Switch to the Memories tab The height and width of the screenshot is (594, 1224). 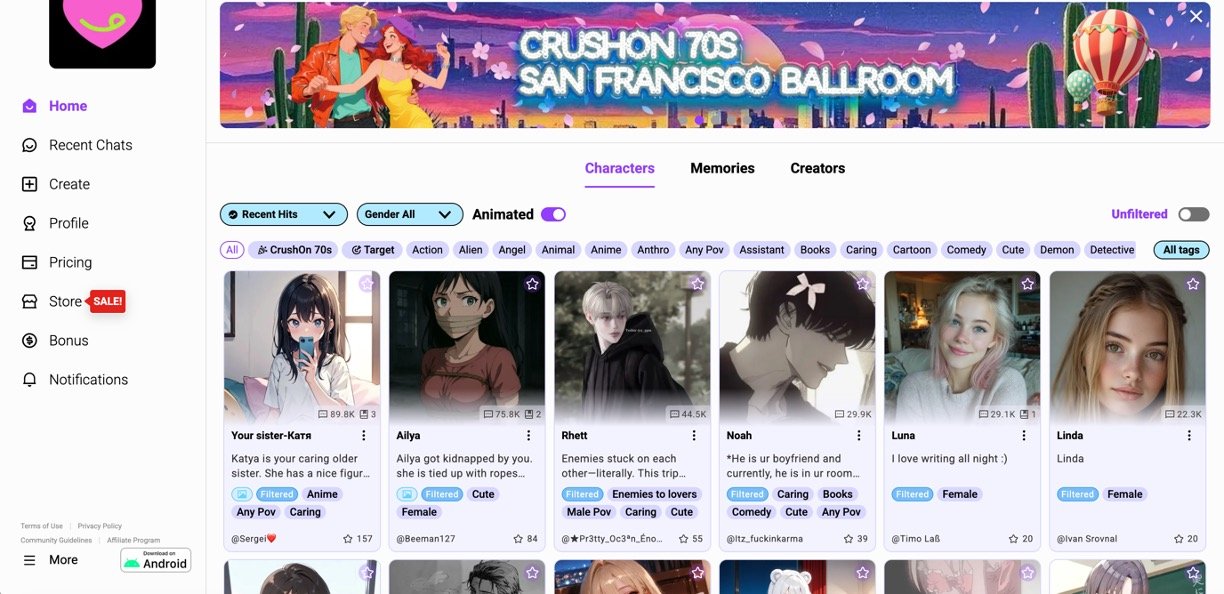click(722, 168)
